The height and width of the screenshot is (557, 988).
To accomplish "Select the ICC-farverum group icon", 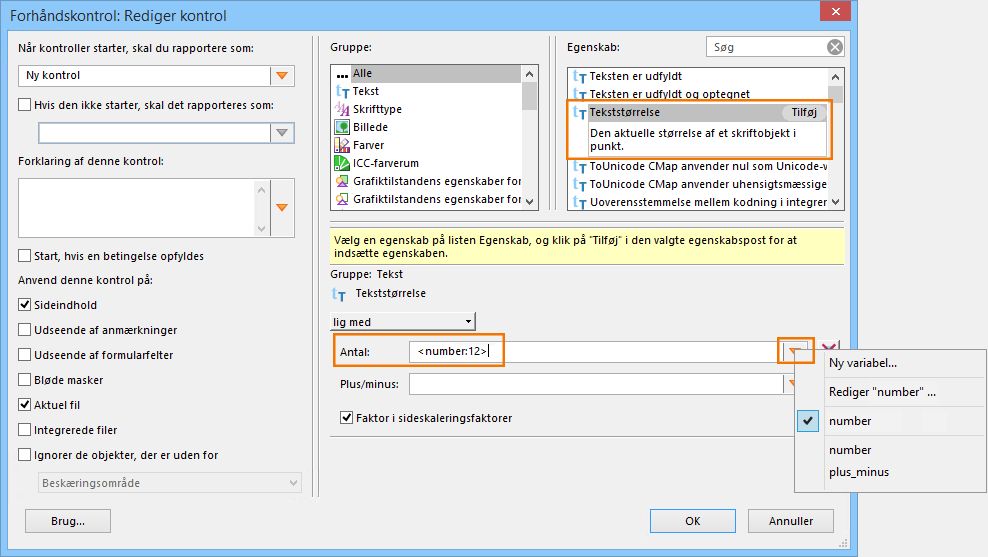I will [342, 163].
